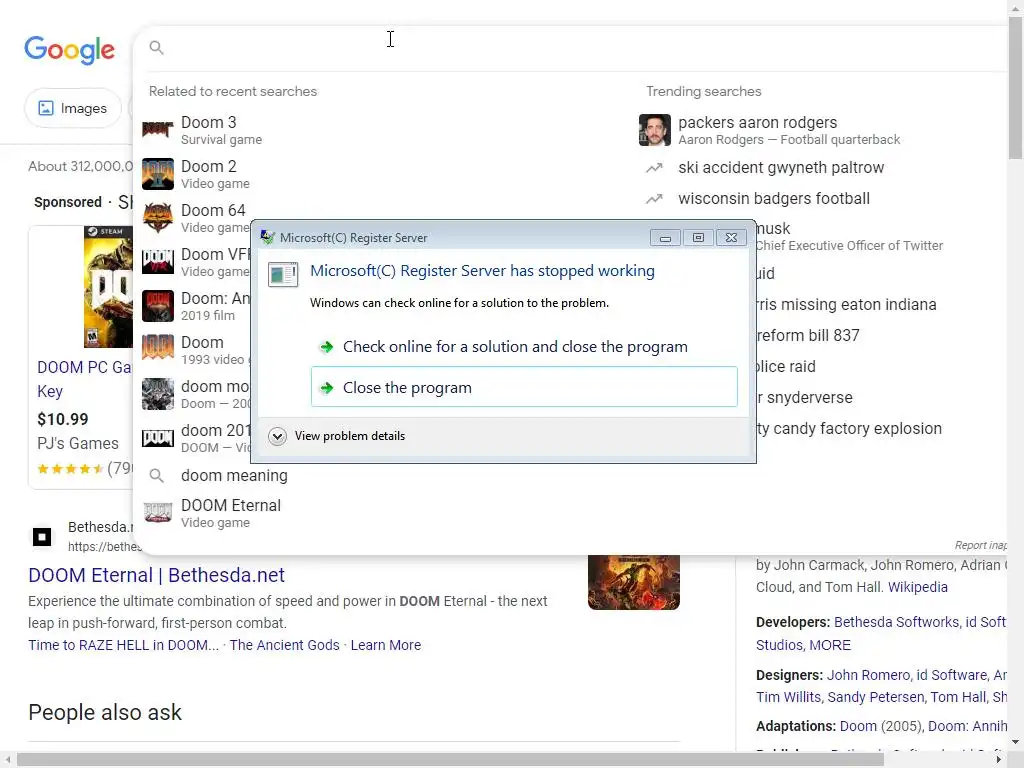This screenshot has height=768, width=1024.
Task: Pick candy factory explosion trending search
Action: tap(850, 428)
